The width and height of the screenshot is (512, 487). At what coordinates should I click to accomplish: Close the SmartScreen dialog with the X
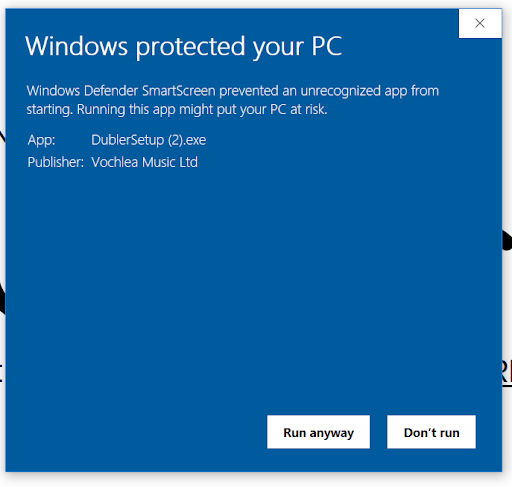[480, 23]
